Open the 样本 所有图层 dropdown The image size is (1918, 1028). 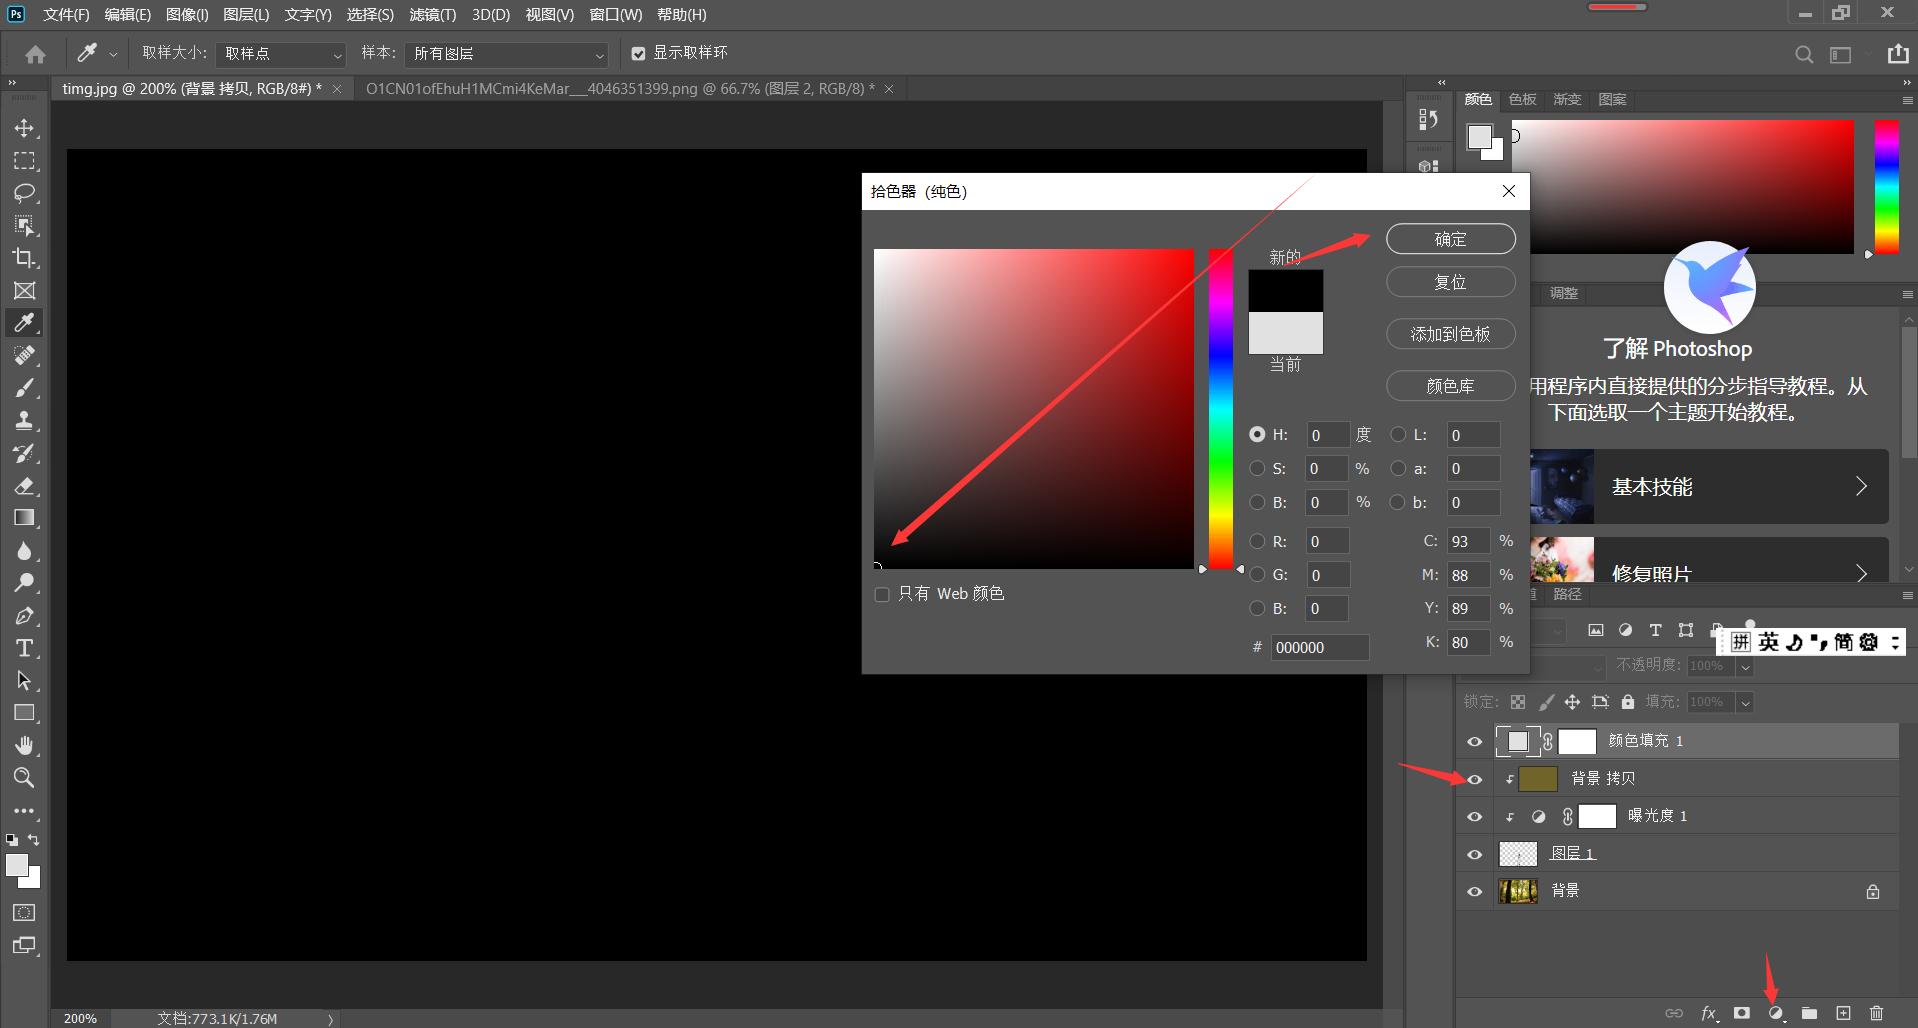tap(508, 54)
